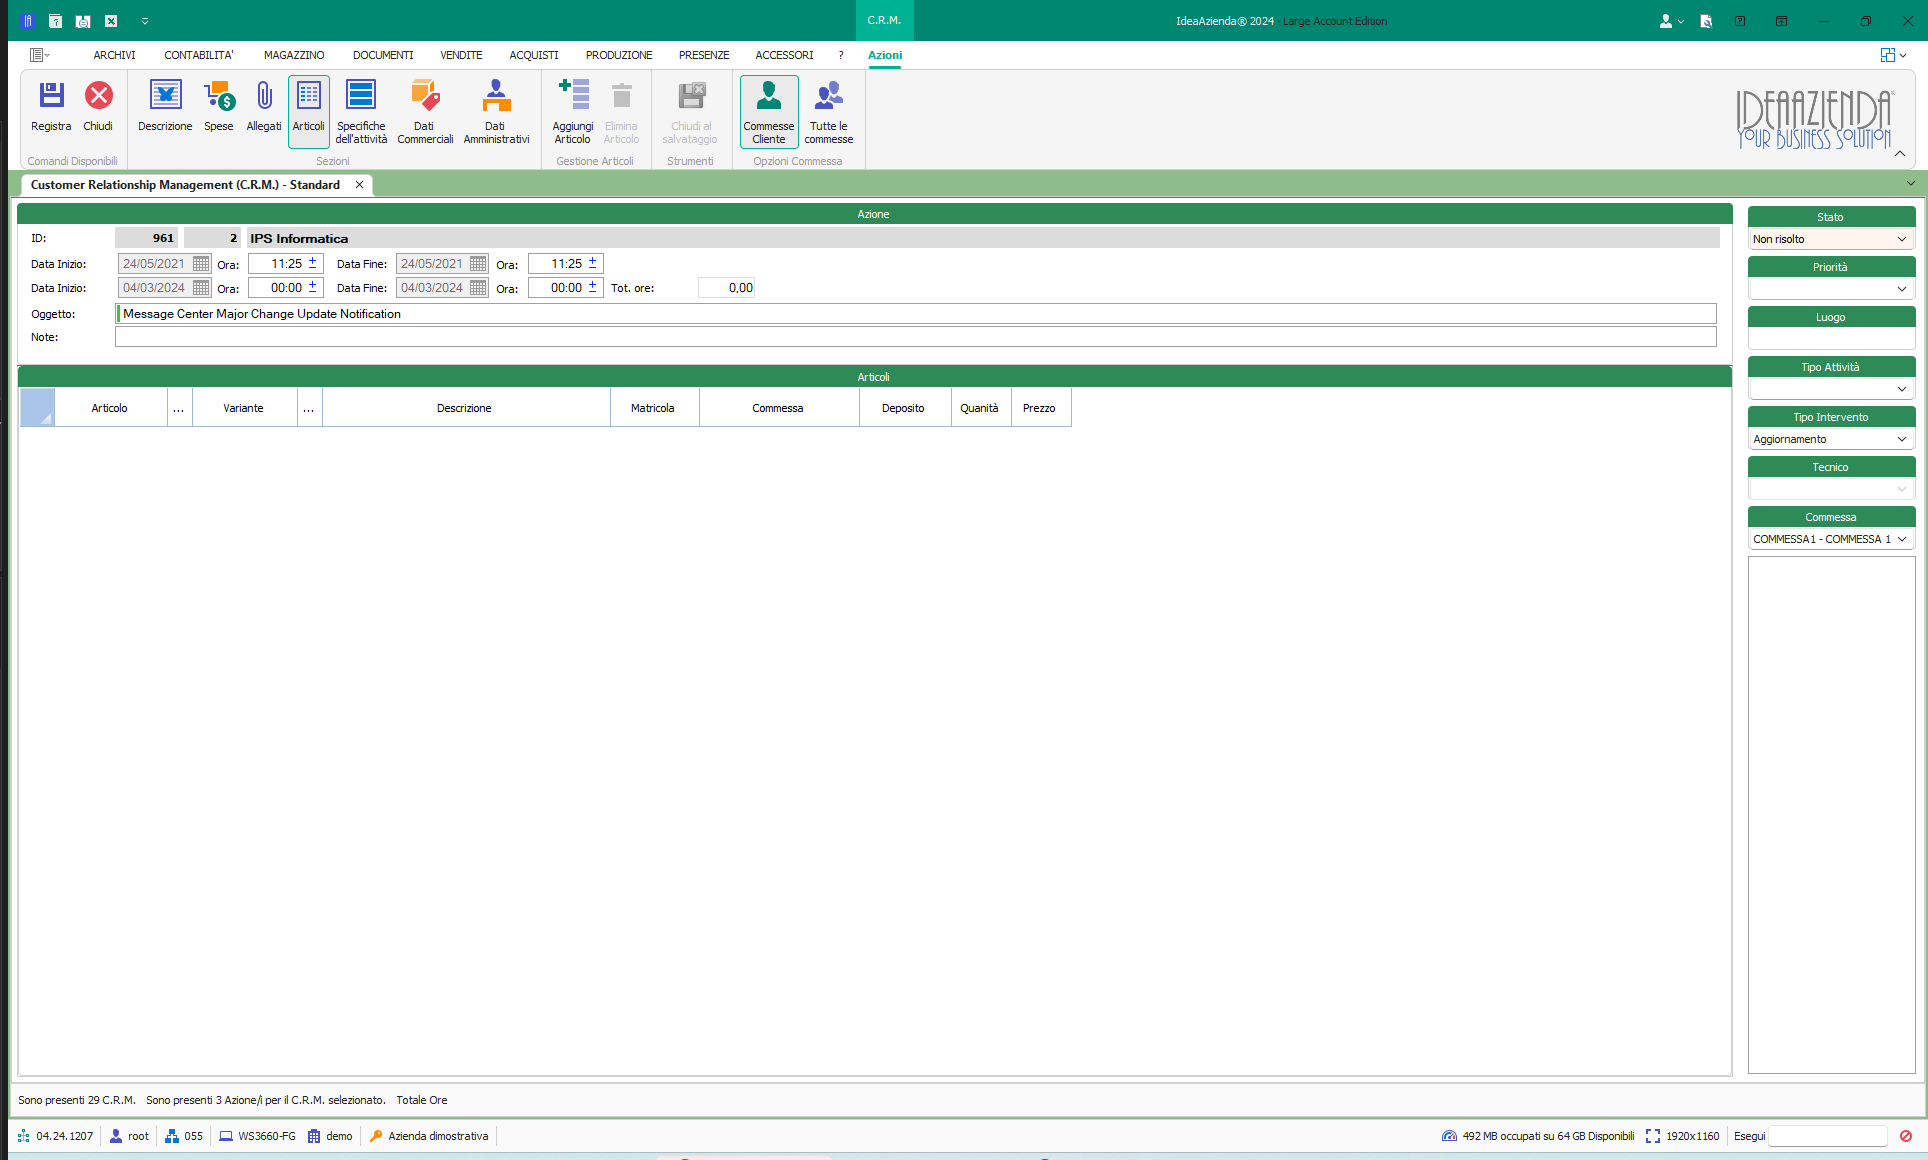Viewport: 1928px width, 1160px height.
Task: Click user account icon in title bar
Action: pos(1666,21)
